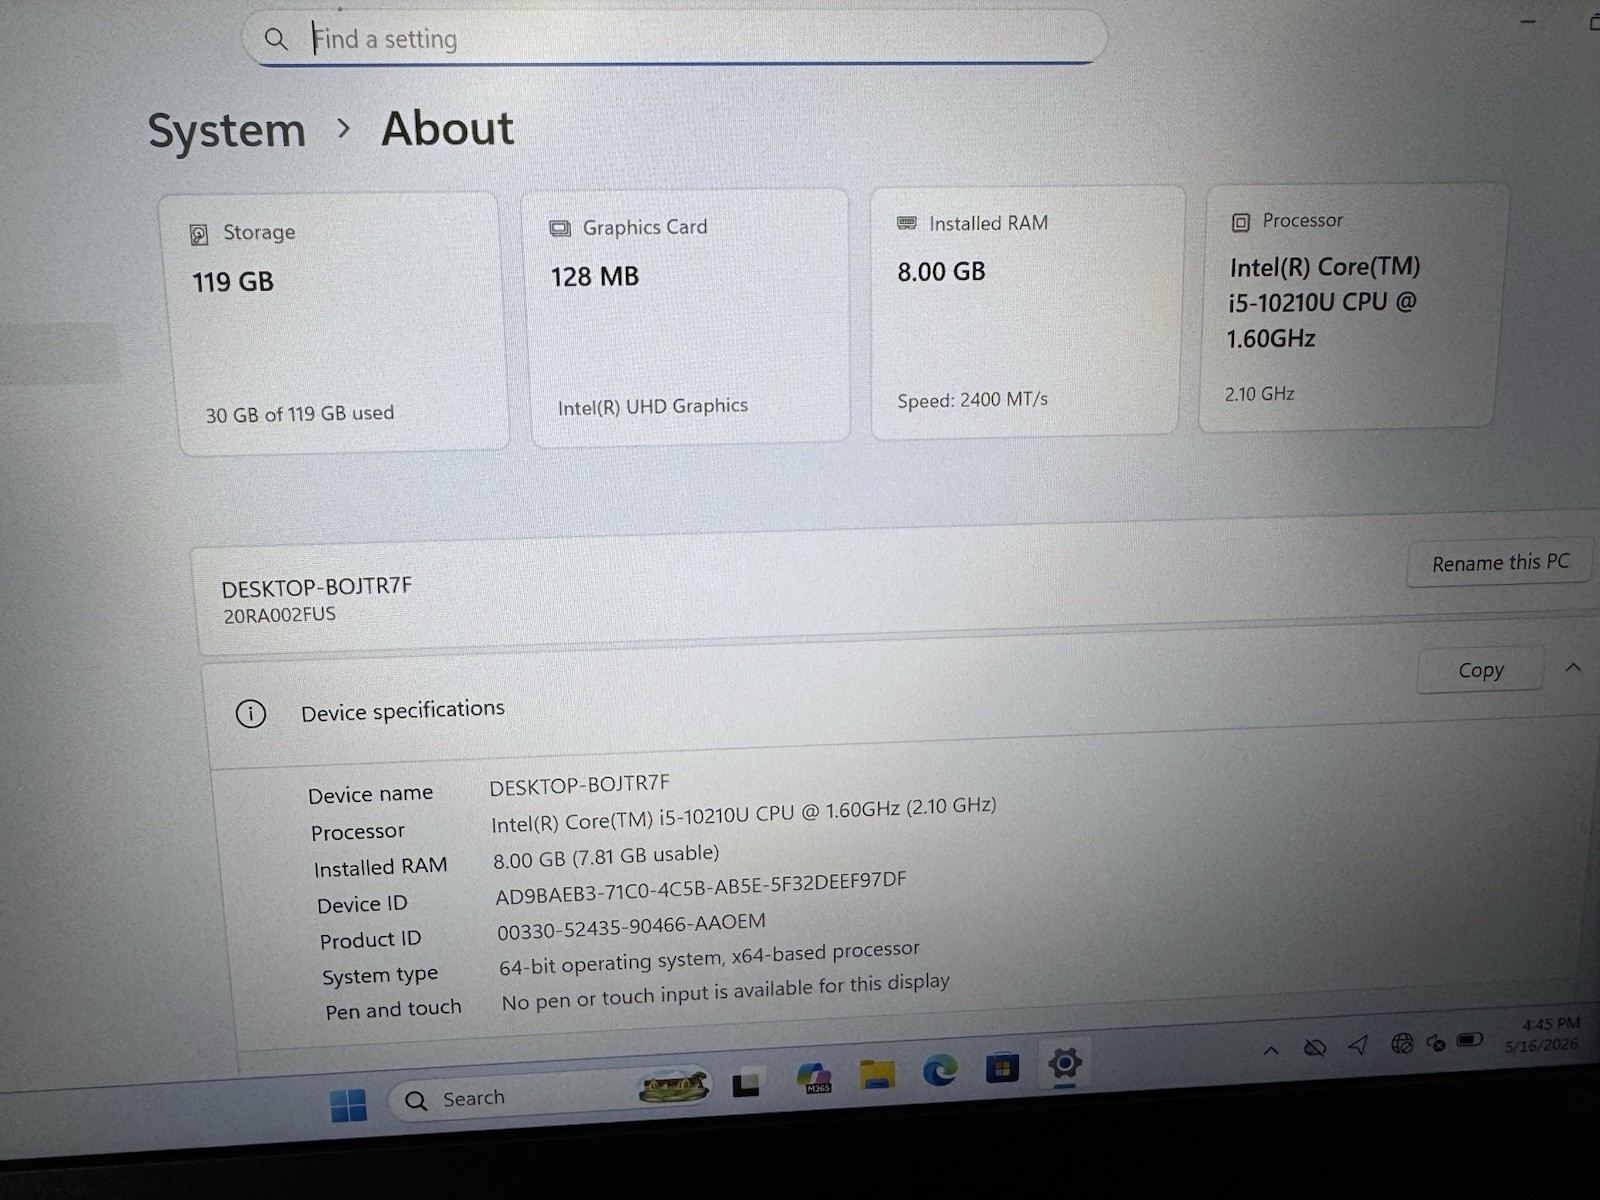Select model number 20RA002FUS
The height and width of the screenshot is (1200, 1600).
coord(280,615)
